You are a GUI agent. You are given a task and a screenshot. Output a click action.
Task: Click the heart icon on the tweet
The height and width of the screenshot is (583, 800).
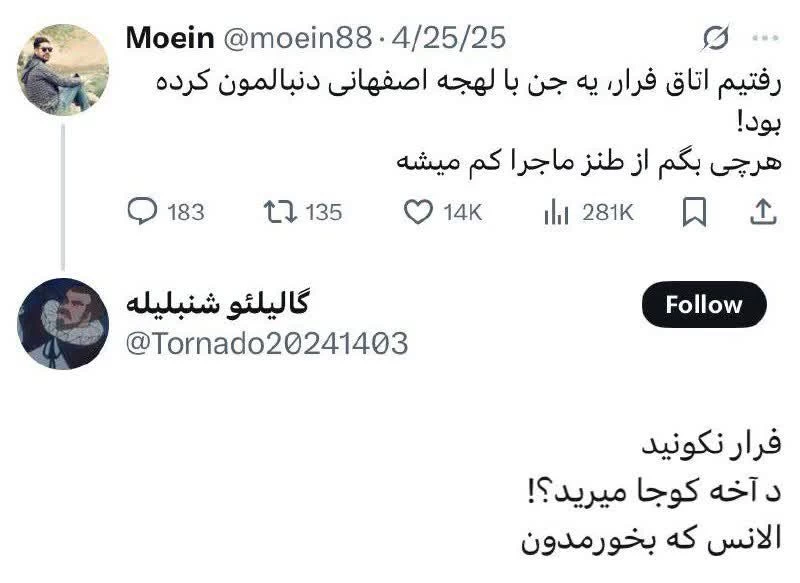coord(417,211)
